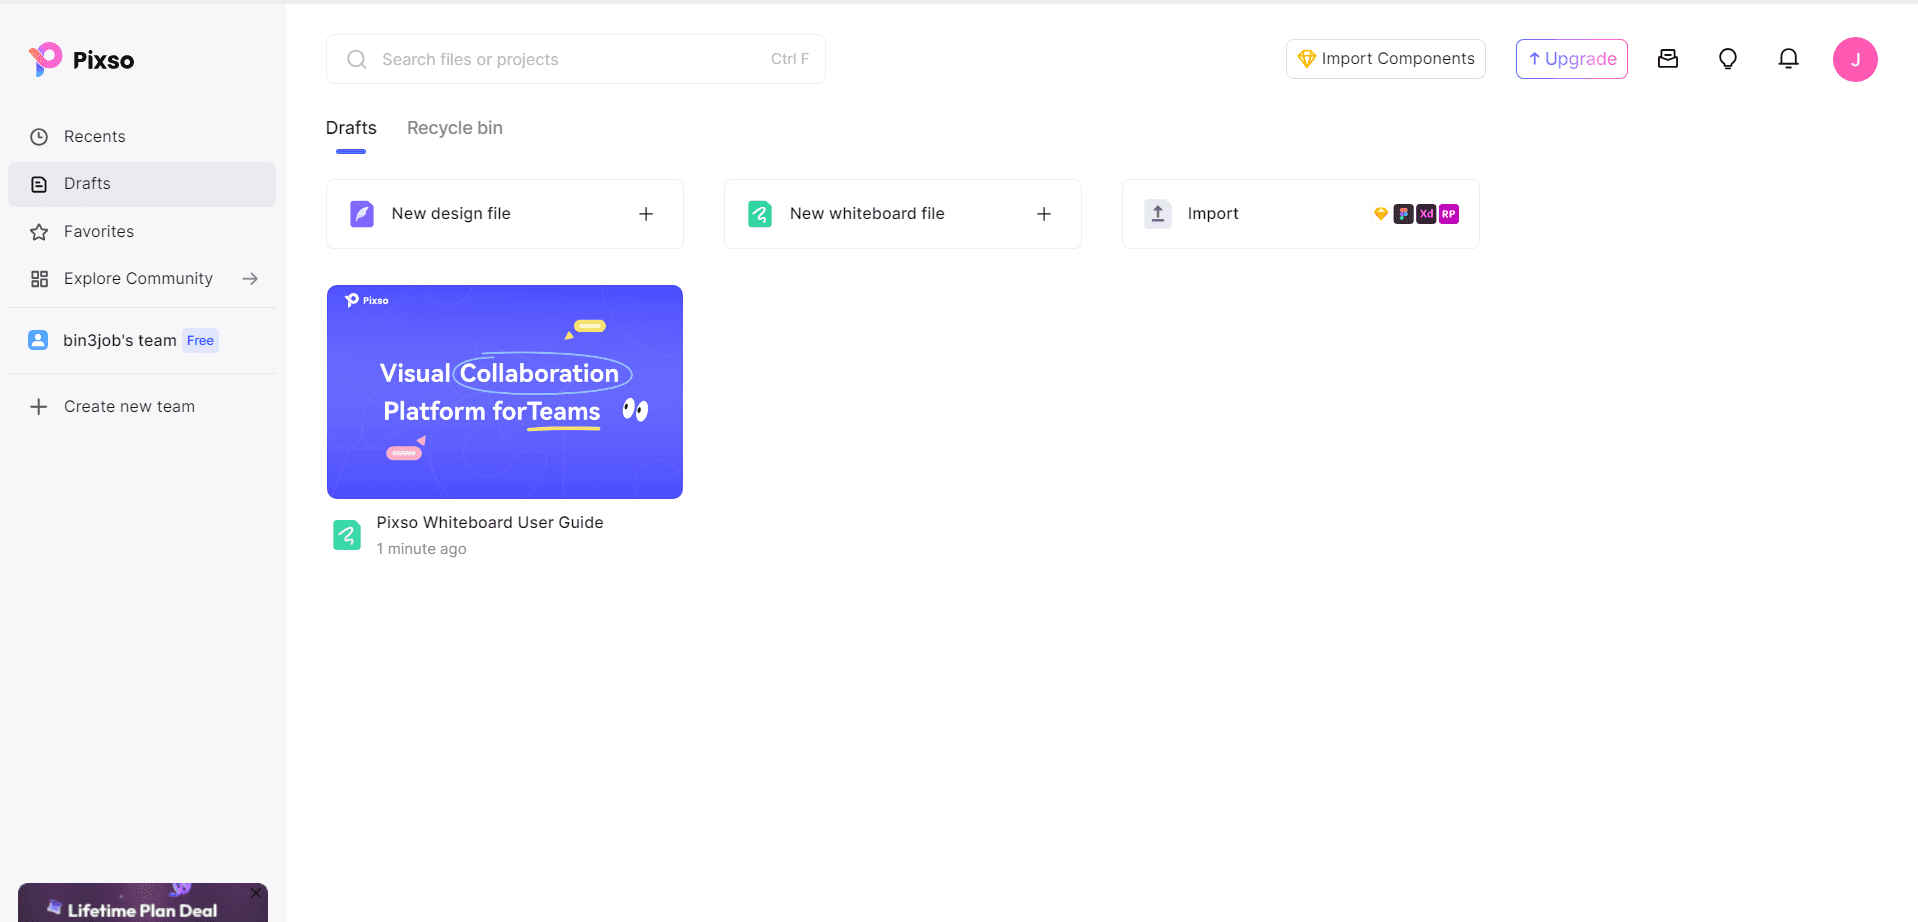This screenshot has height=922, width=1918.
Task: Switch to the Recycle bin tab
Action: 455,128
